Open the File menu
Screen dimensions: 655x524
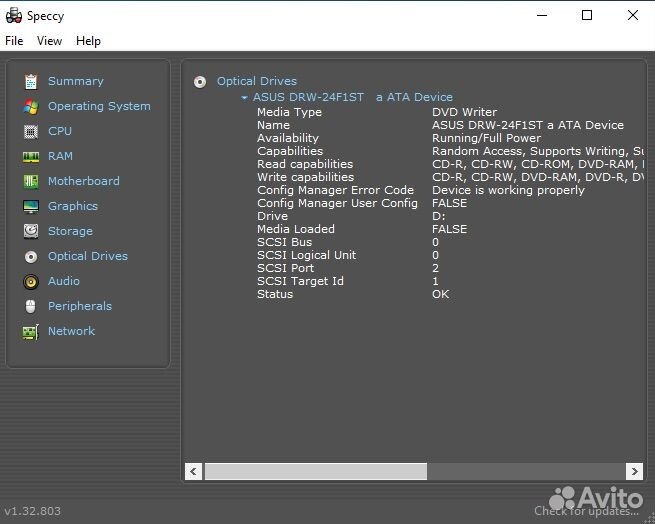(14, 41)
